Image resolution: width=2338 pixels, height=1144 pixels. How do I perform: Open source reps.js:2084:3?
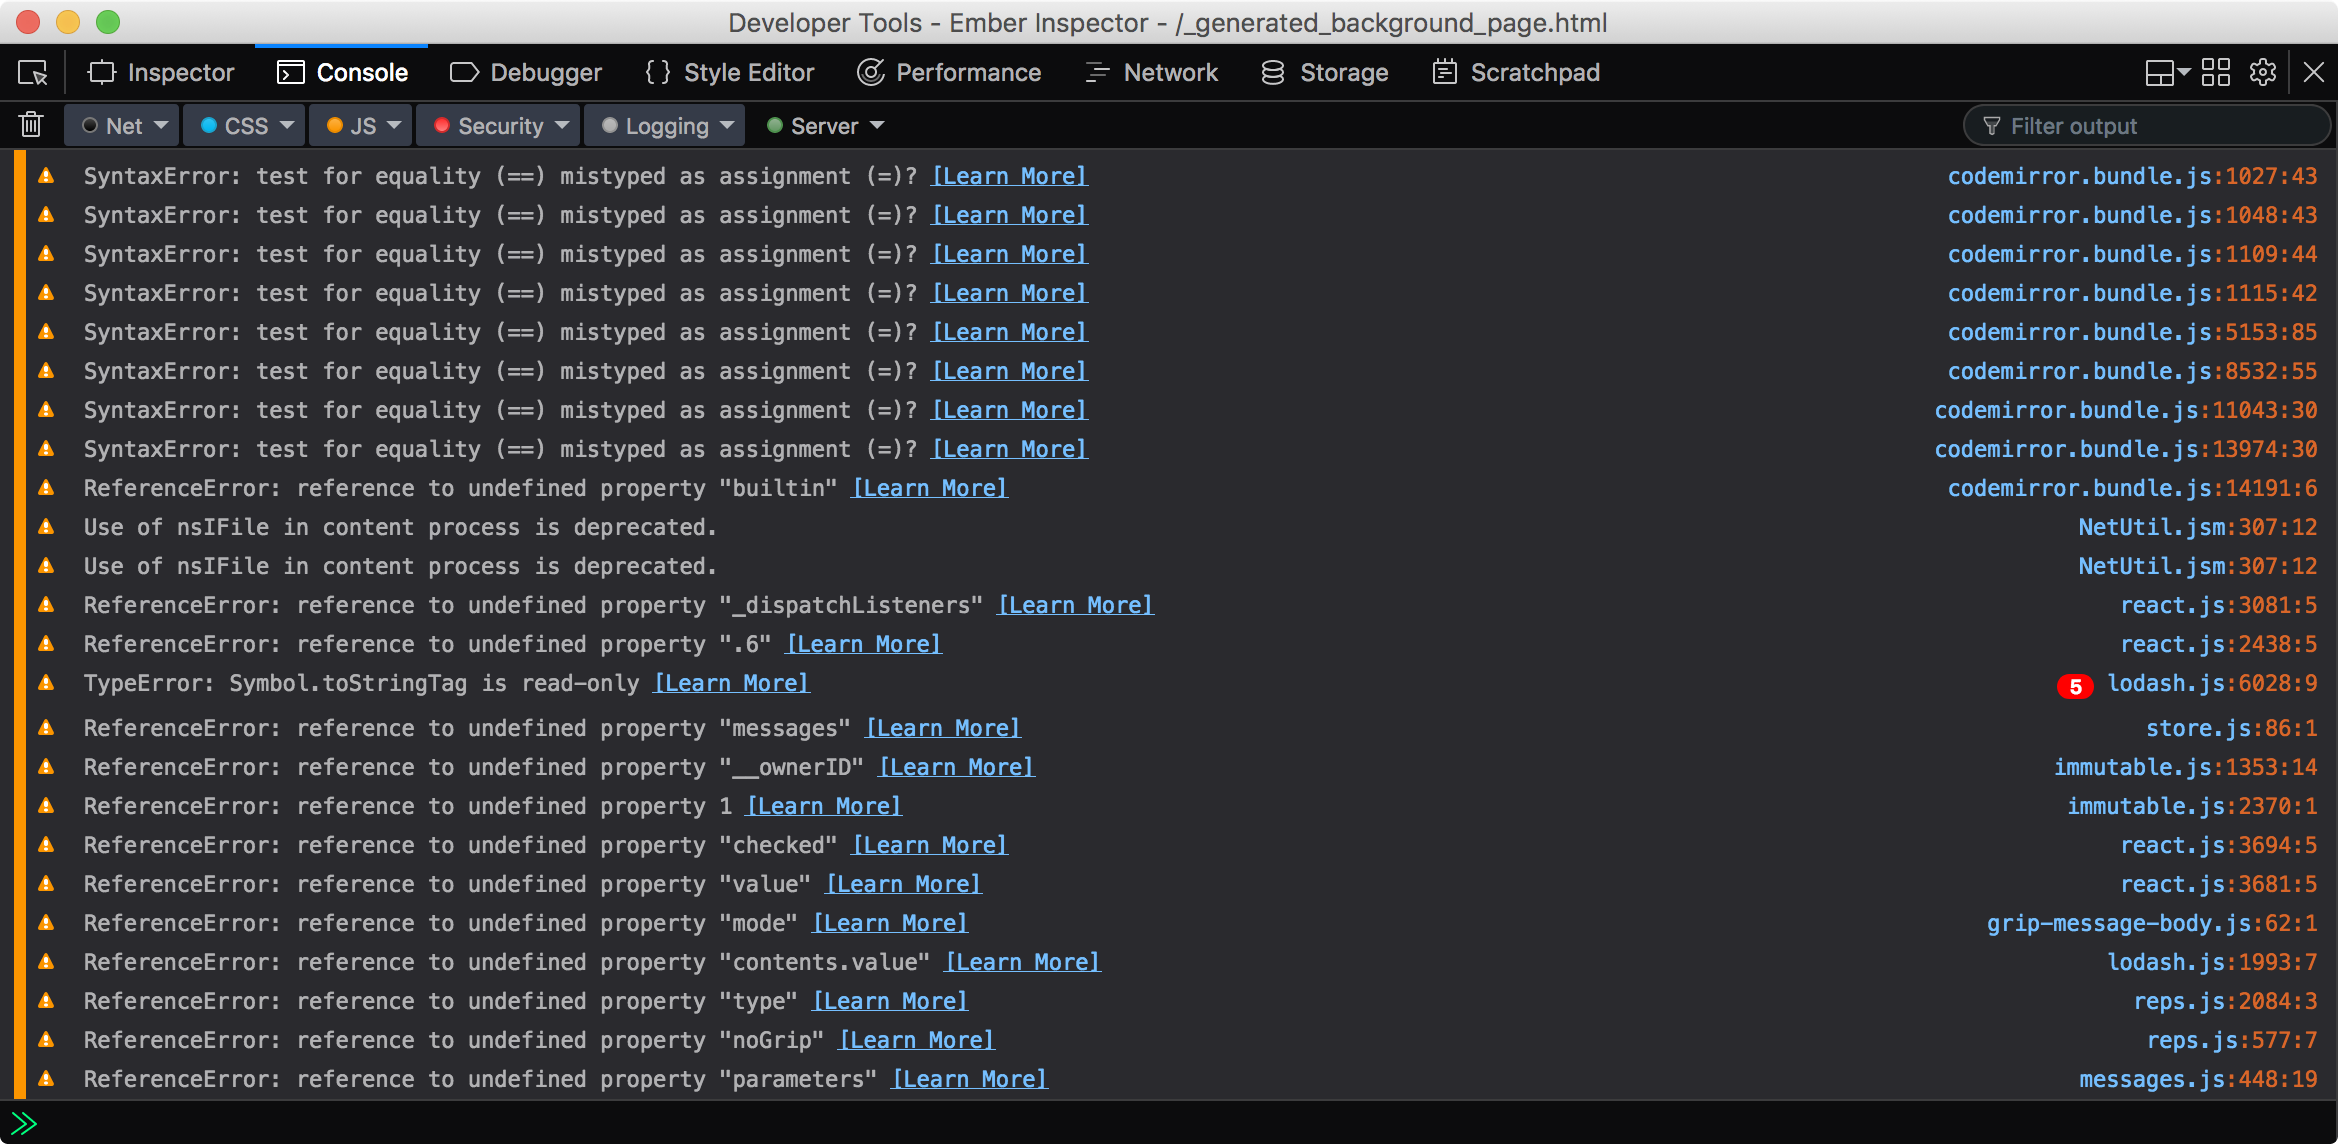(2225, 1001)
